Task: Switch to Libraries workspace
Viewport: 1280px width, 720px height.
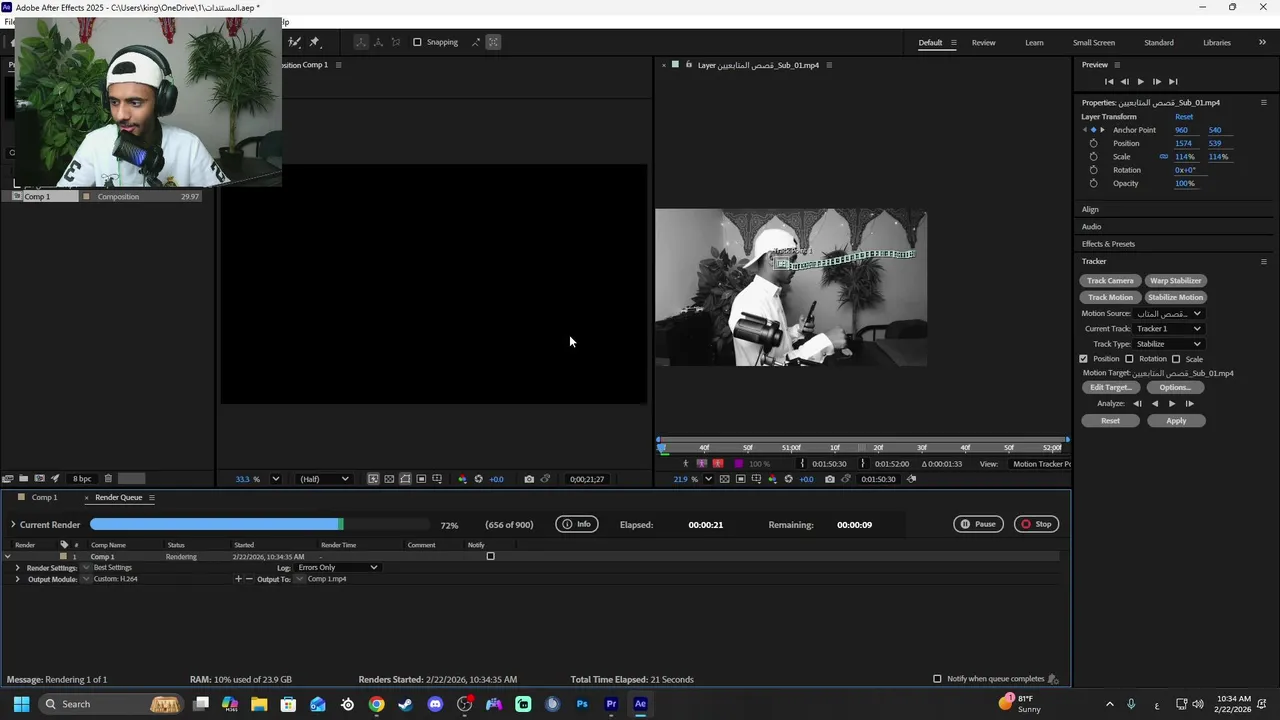Action: point(1217,42)
